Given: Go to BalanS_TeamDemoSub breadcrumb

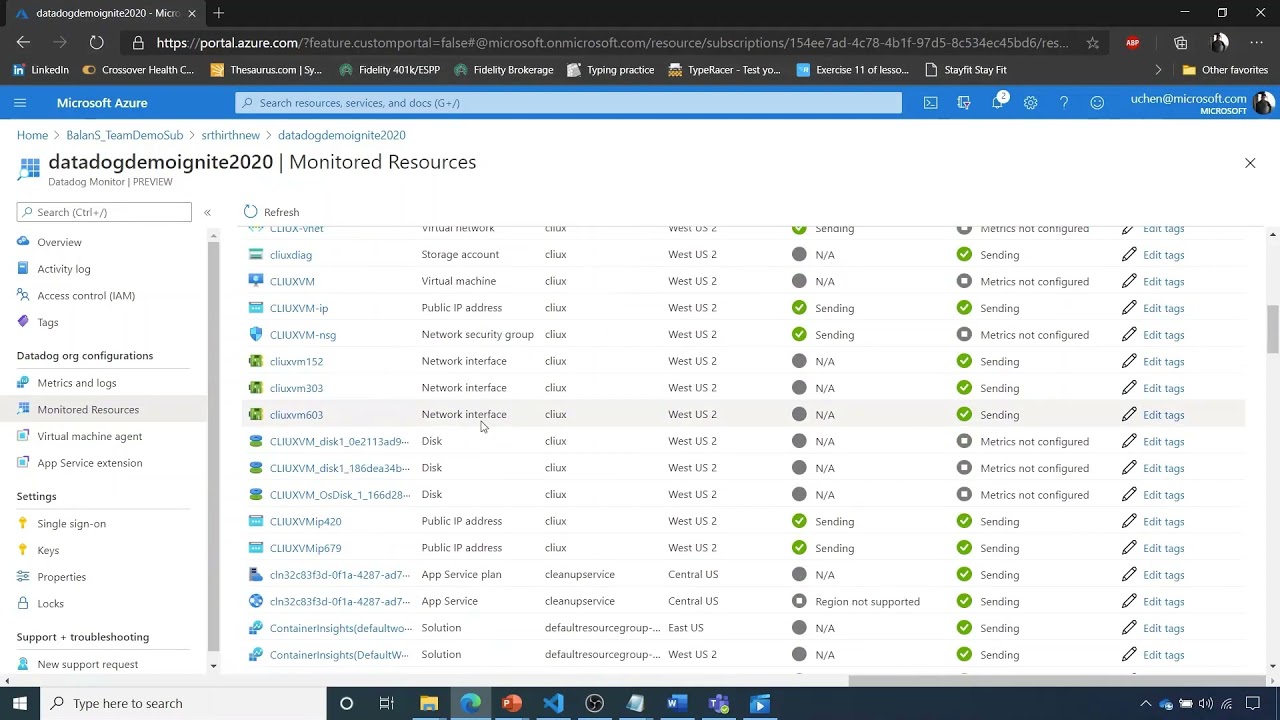Looking at the screenshot, I should point(125,135).
